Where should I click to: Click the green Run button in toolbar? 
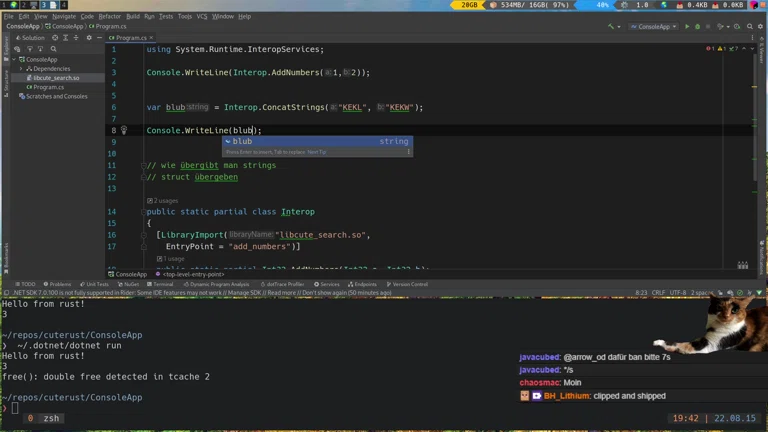(687, 27)
